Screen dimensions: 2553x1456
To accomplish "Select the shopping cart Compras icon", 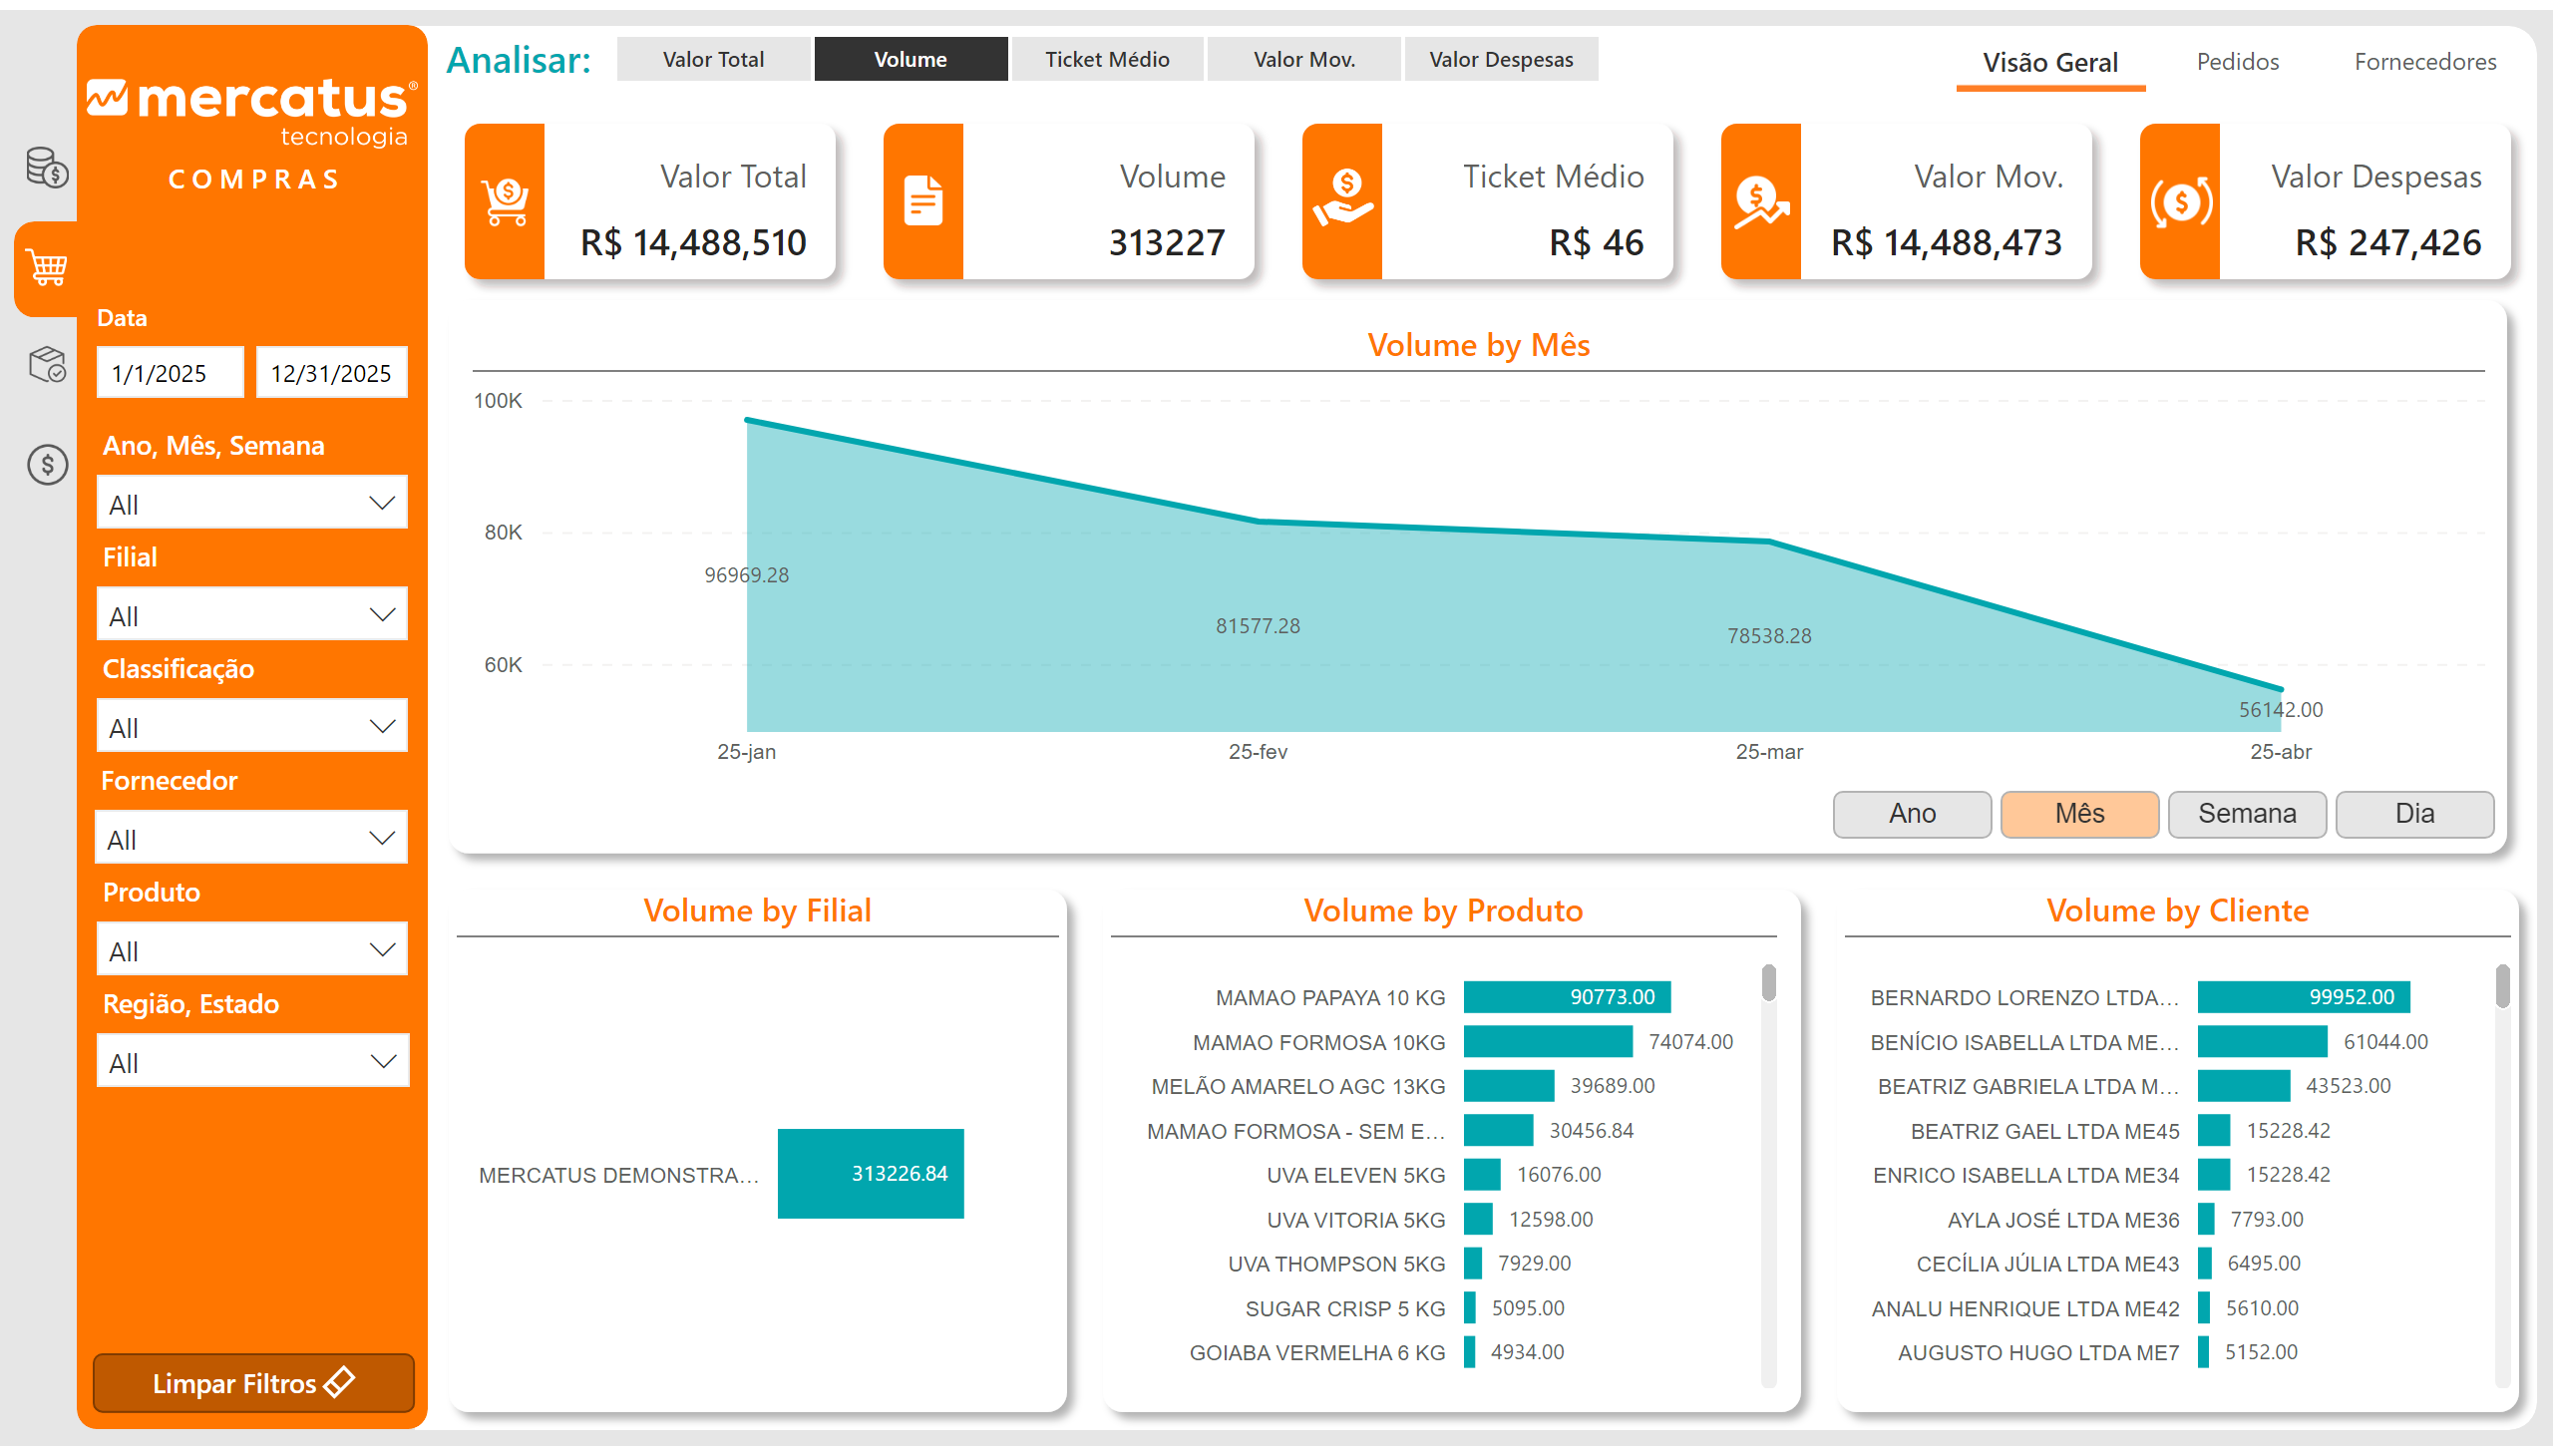I will pos(47,268).
